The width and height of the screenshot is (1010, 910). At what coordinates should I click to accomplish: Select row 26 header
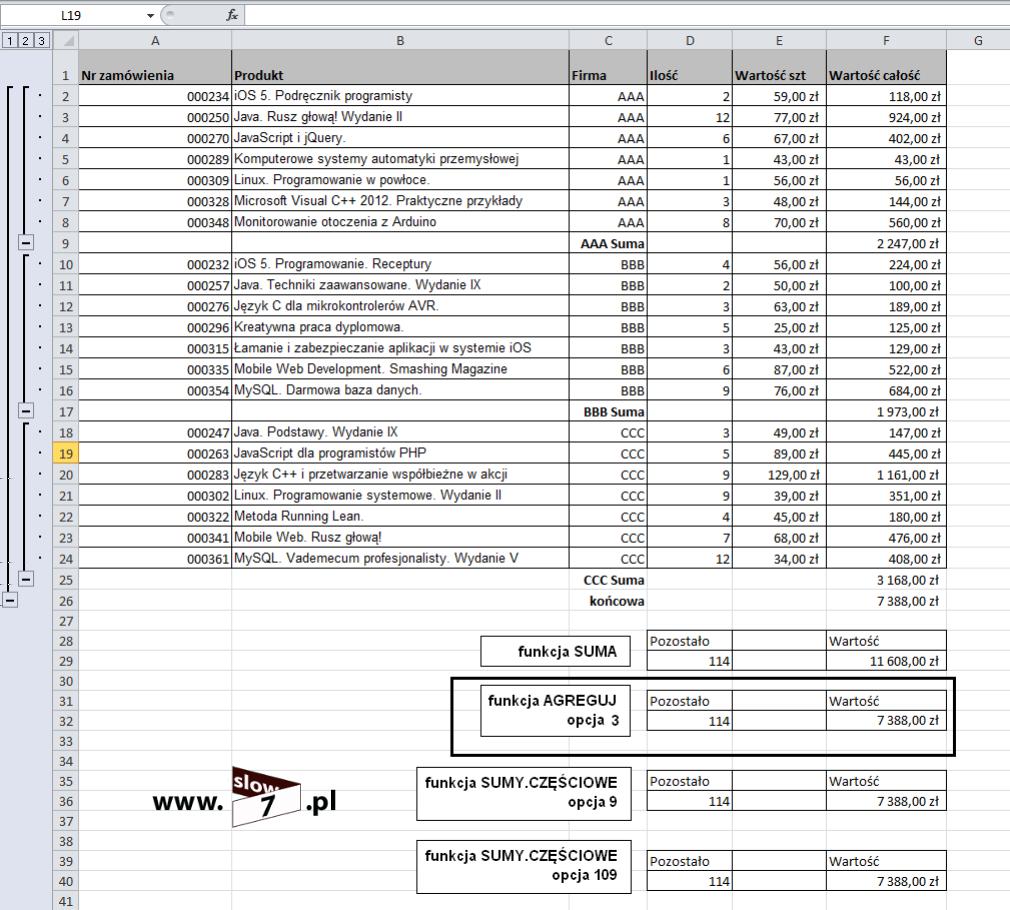tap(66, 601)
